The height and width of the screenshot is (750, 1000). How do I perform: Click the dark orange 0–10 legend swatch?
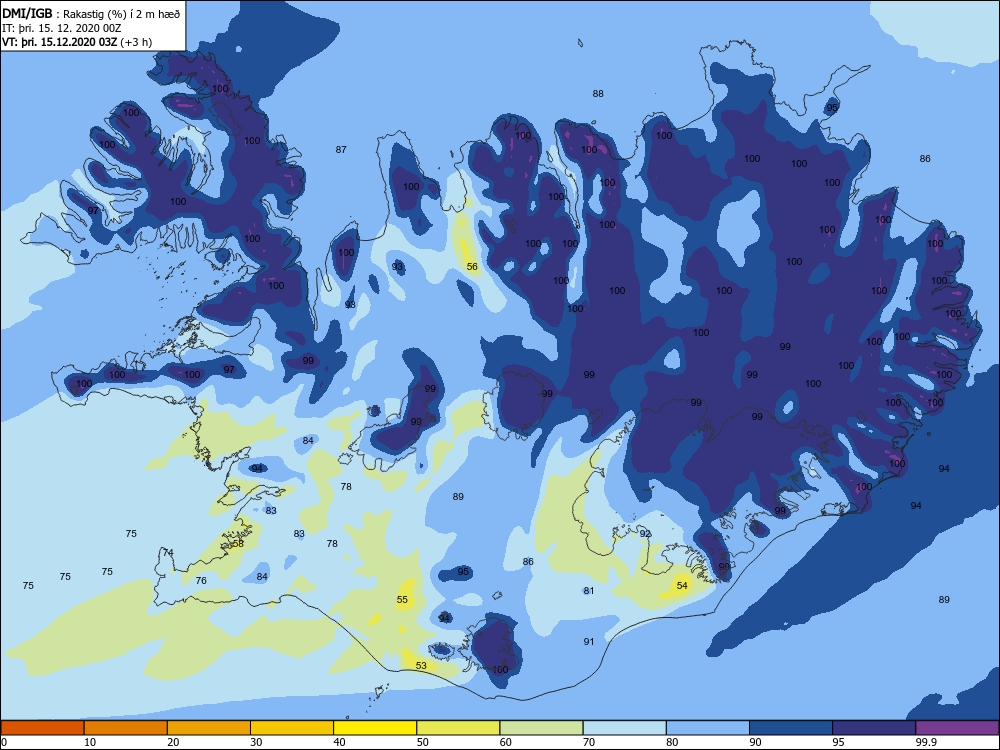coord(42,728)
